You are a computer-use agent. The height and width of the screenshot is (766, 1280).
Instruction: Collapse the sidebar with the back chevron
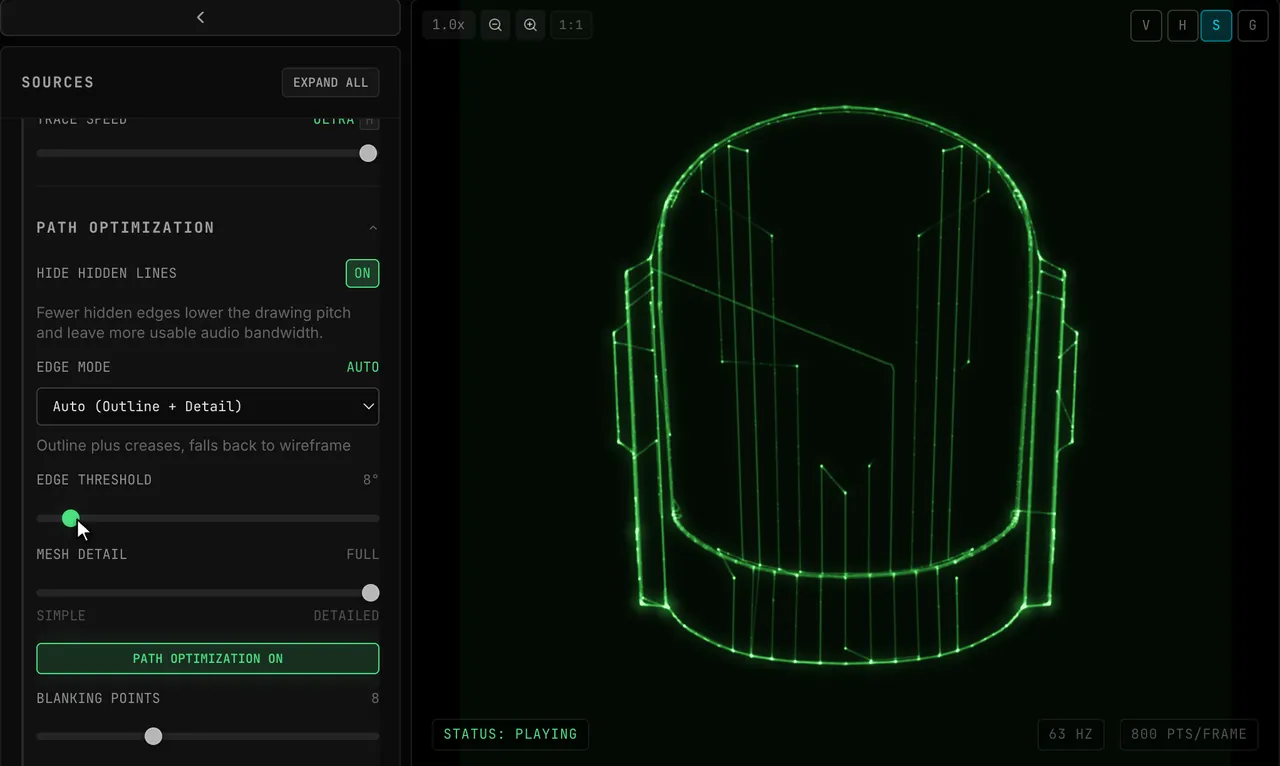[x=200, y=17]
